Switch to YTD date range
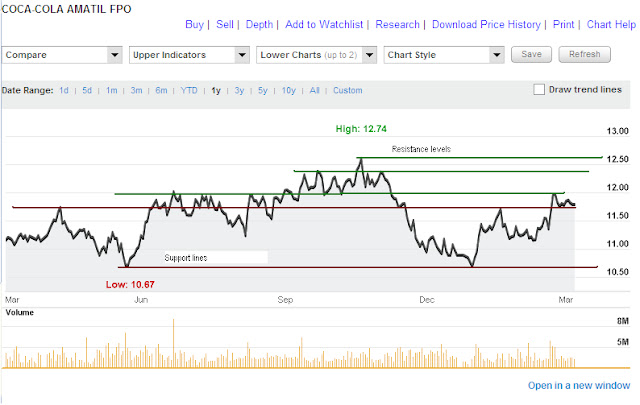 (189, 90)
